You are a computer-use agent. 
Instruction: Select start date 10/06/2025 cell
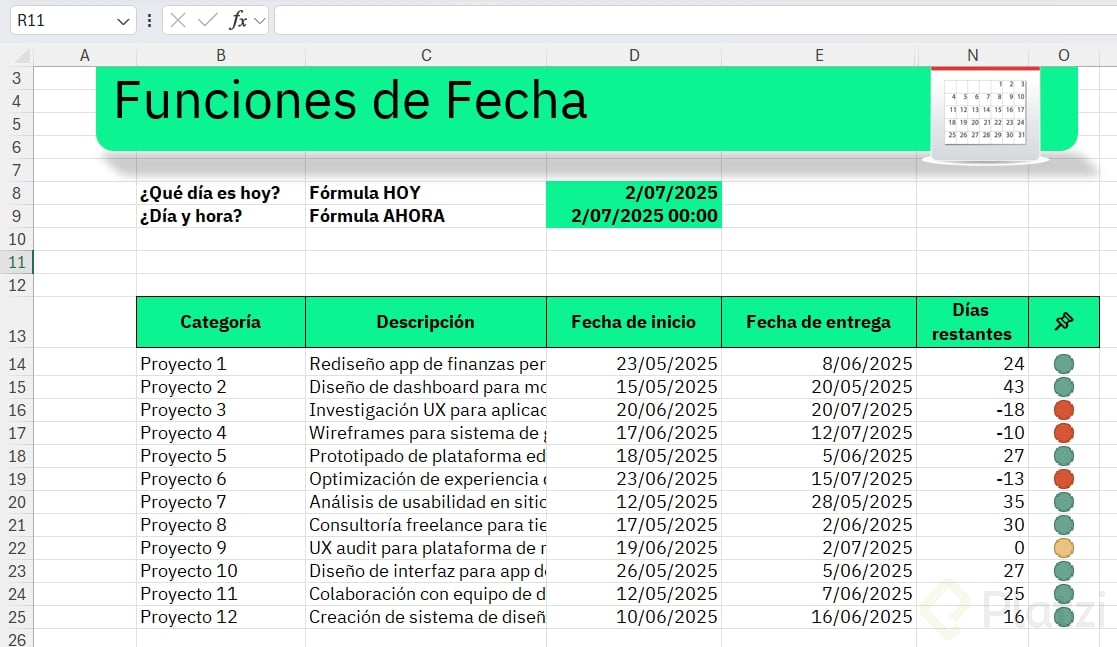[634, 617]
